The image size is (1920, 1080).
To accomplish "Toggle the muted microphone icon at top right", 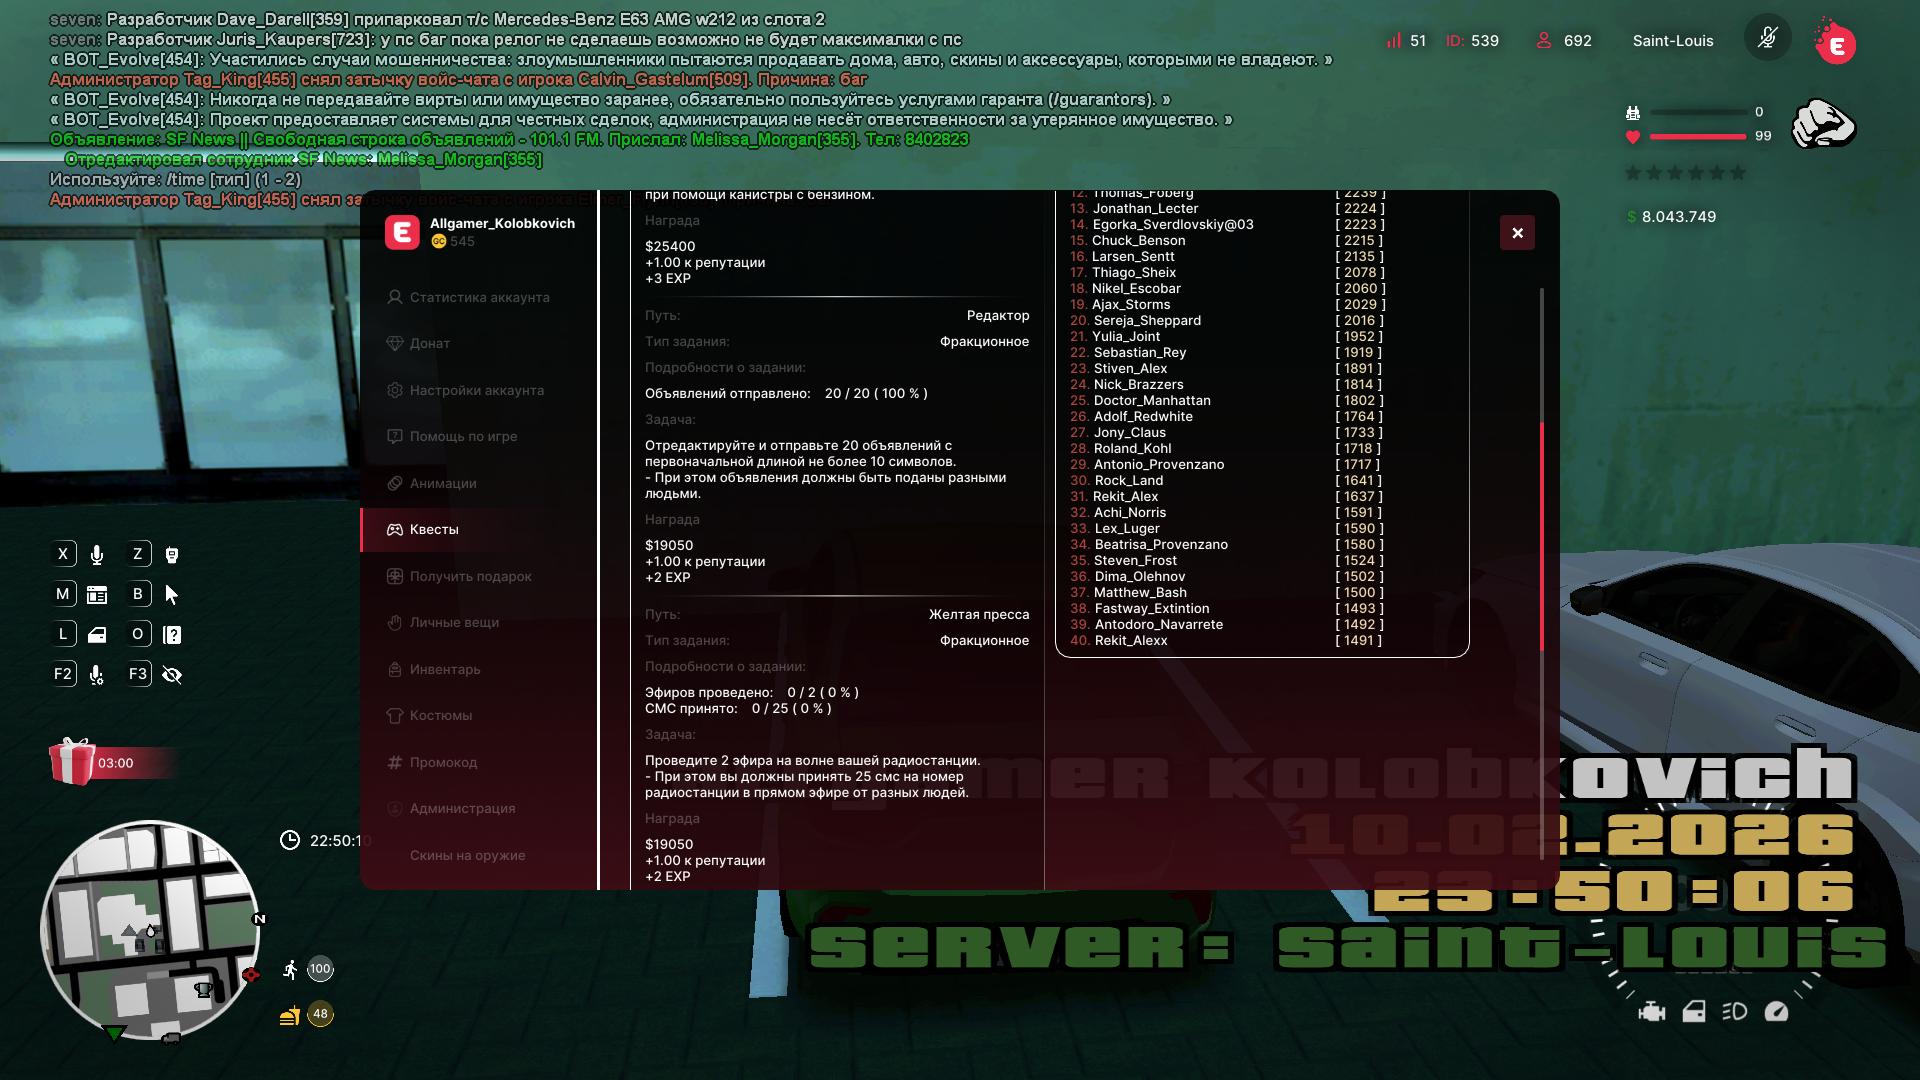I will 1767,40.
